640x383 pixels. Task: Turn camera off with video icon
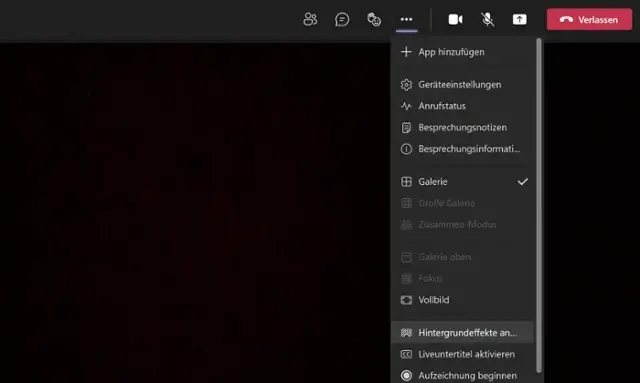point(456,19)
